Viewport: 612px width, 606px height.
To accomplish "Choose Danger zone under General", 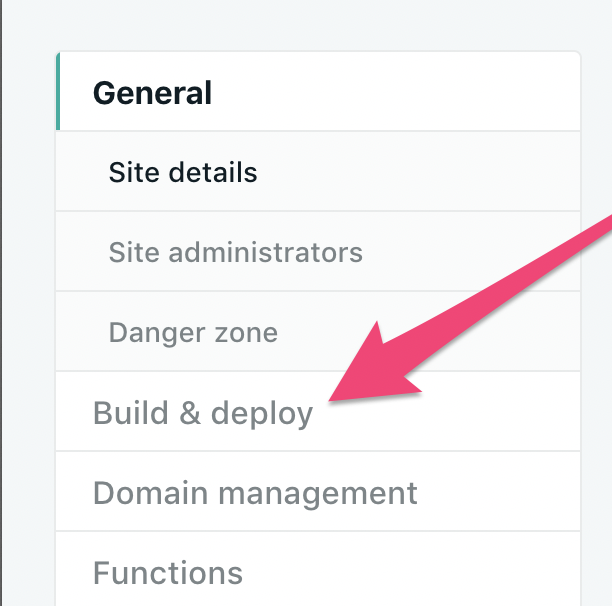I will [x=193, y=332].
